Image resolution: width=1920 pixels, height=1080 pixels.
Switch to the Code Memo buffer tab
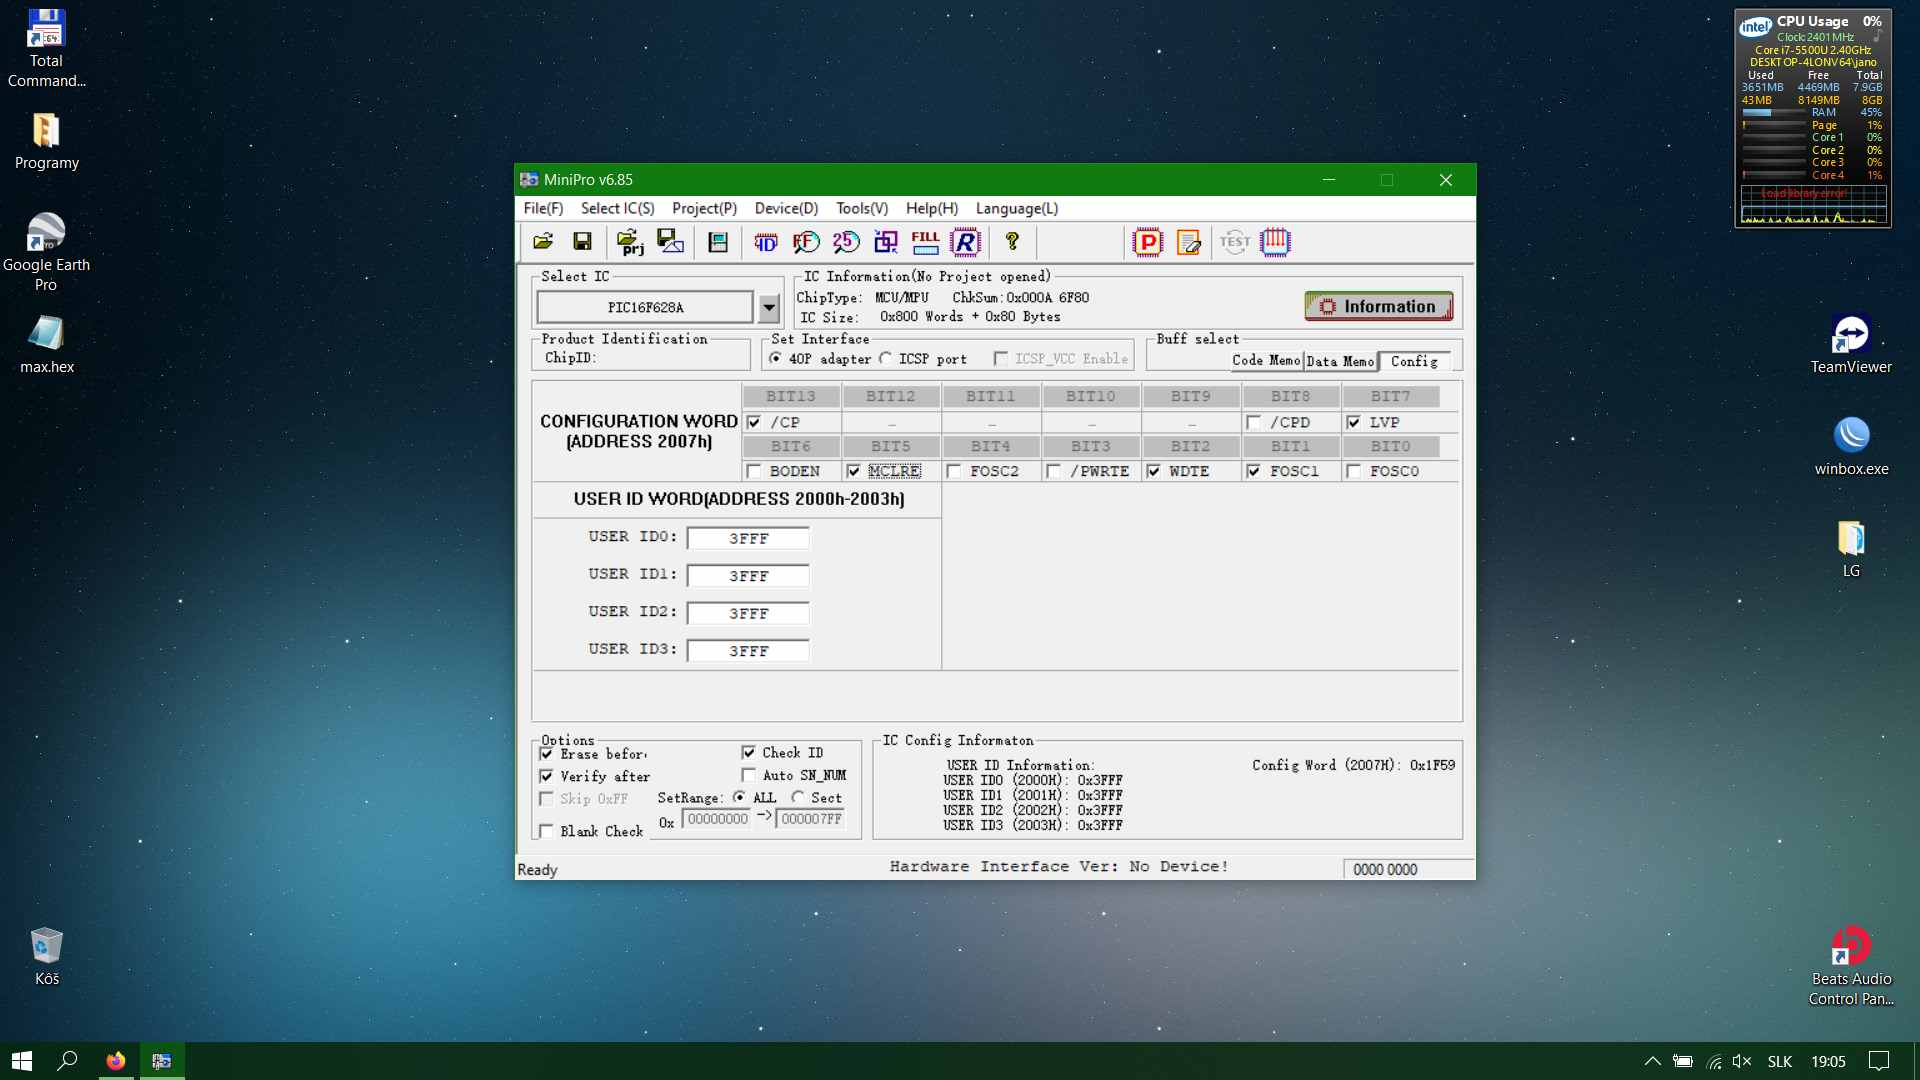click(1265, 361)
